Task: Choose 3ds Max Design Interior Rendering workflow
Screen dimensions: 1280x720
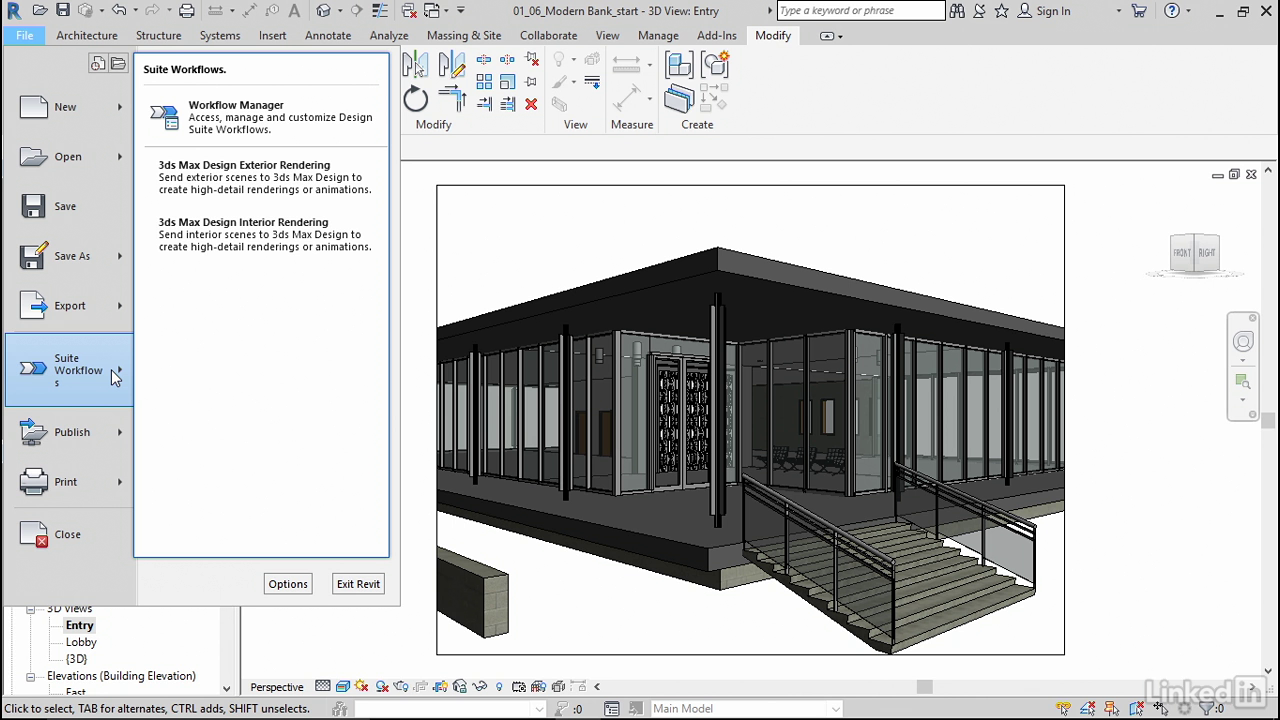Action: [x=264, y=234]
